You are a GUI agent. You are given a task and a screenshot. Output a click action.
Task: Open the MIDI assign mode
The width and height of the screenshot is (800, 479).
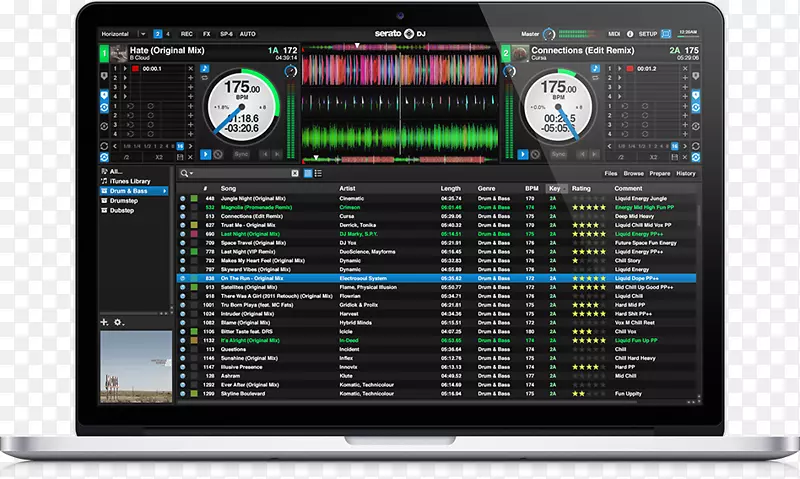pyautogui.click(x=614, y=34)
